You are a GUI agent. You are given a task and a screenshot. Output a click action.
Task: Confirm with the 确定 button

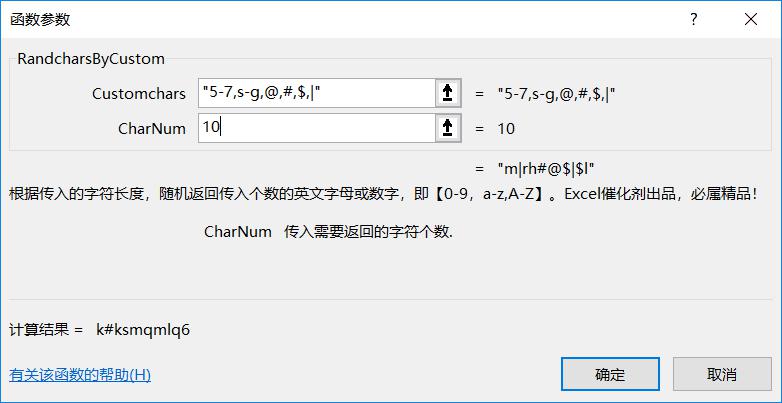tap(610, 374)
